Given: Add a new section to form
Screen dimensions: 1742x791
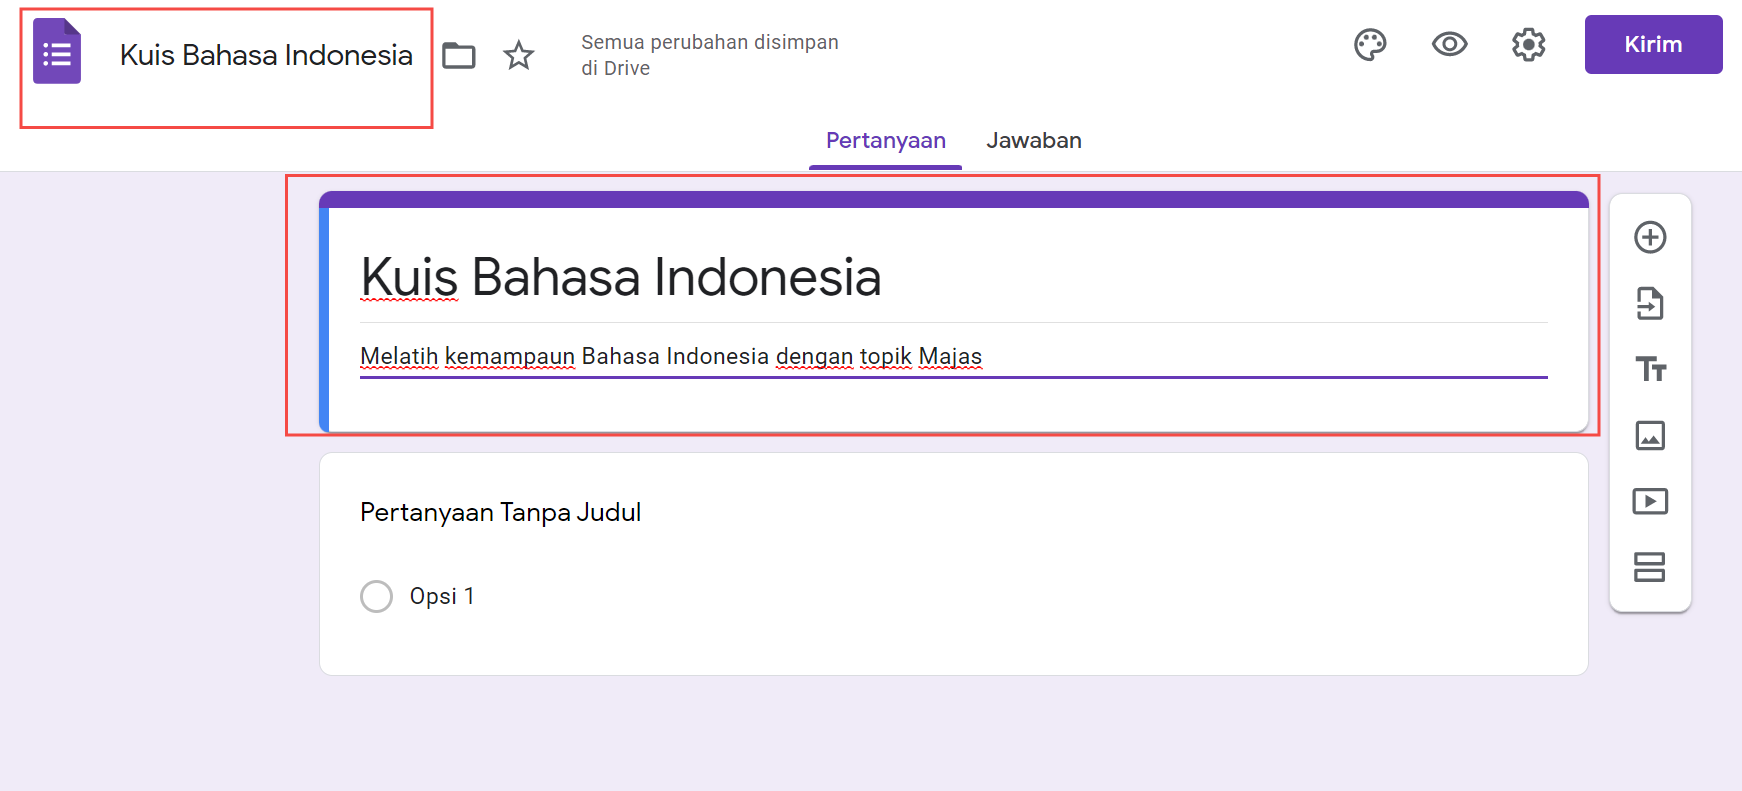Looking at the screenshot, I should tap(1649, 567).
